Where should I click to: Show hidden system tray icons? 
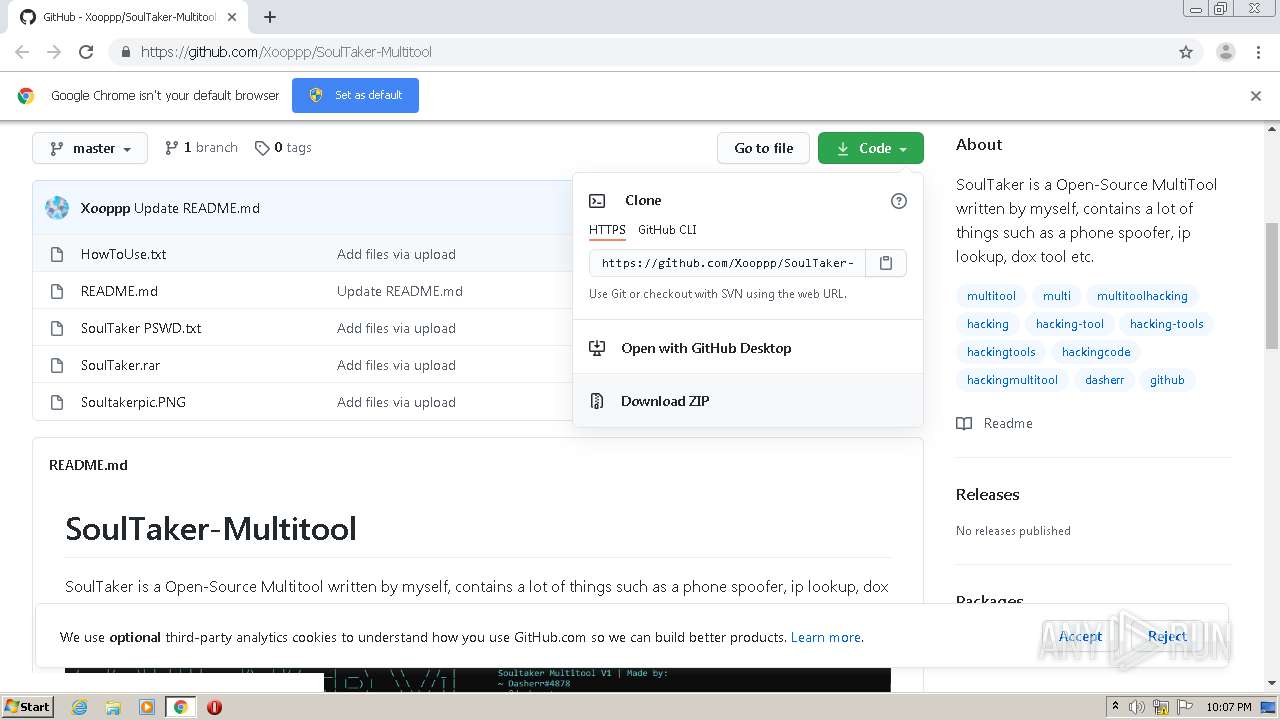[x=1115, y=707]
